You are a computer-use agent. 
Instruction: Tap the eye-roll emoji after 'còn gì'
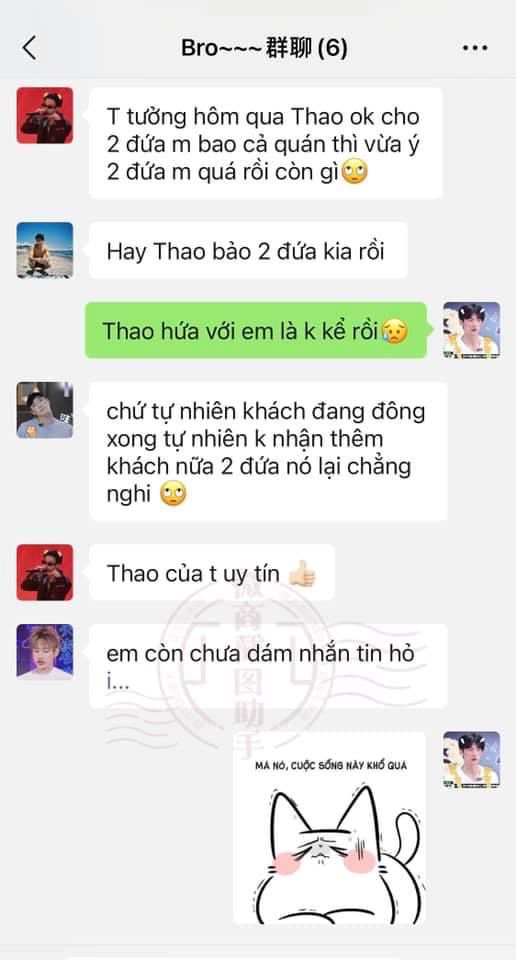[x=354, y=173]
